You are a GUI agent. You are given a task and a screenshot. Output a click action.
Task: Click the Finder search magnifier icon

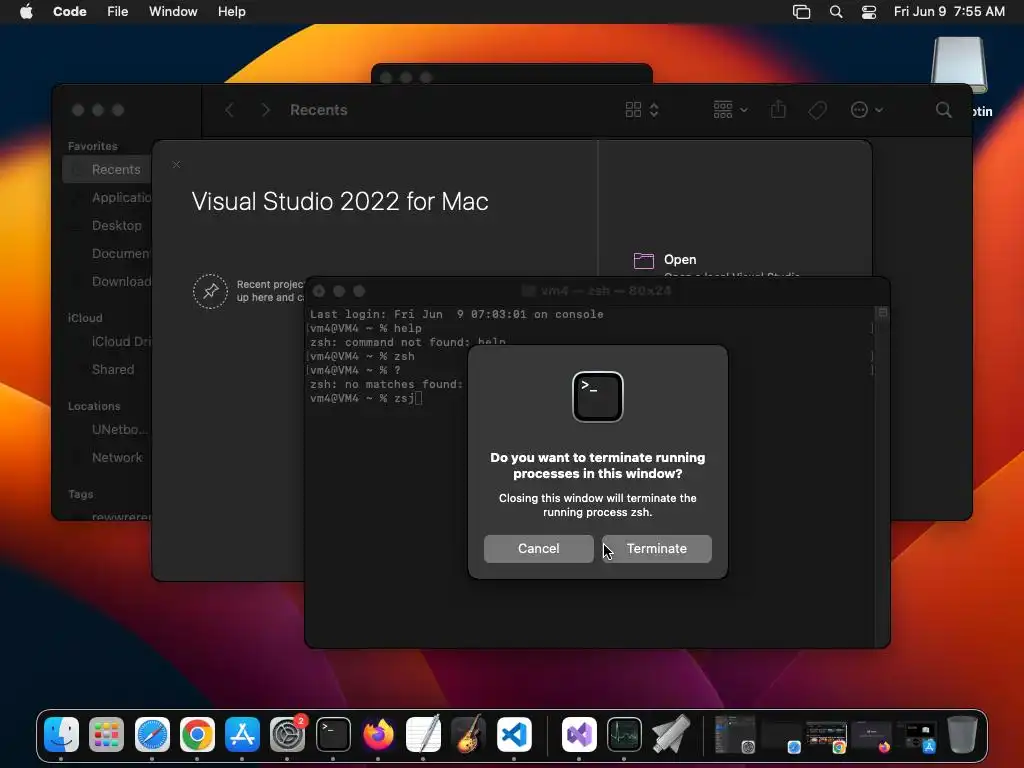(x=943, y=110)
